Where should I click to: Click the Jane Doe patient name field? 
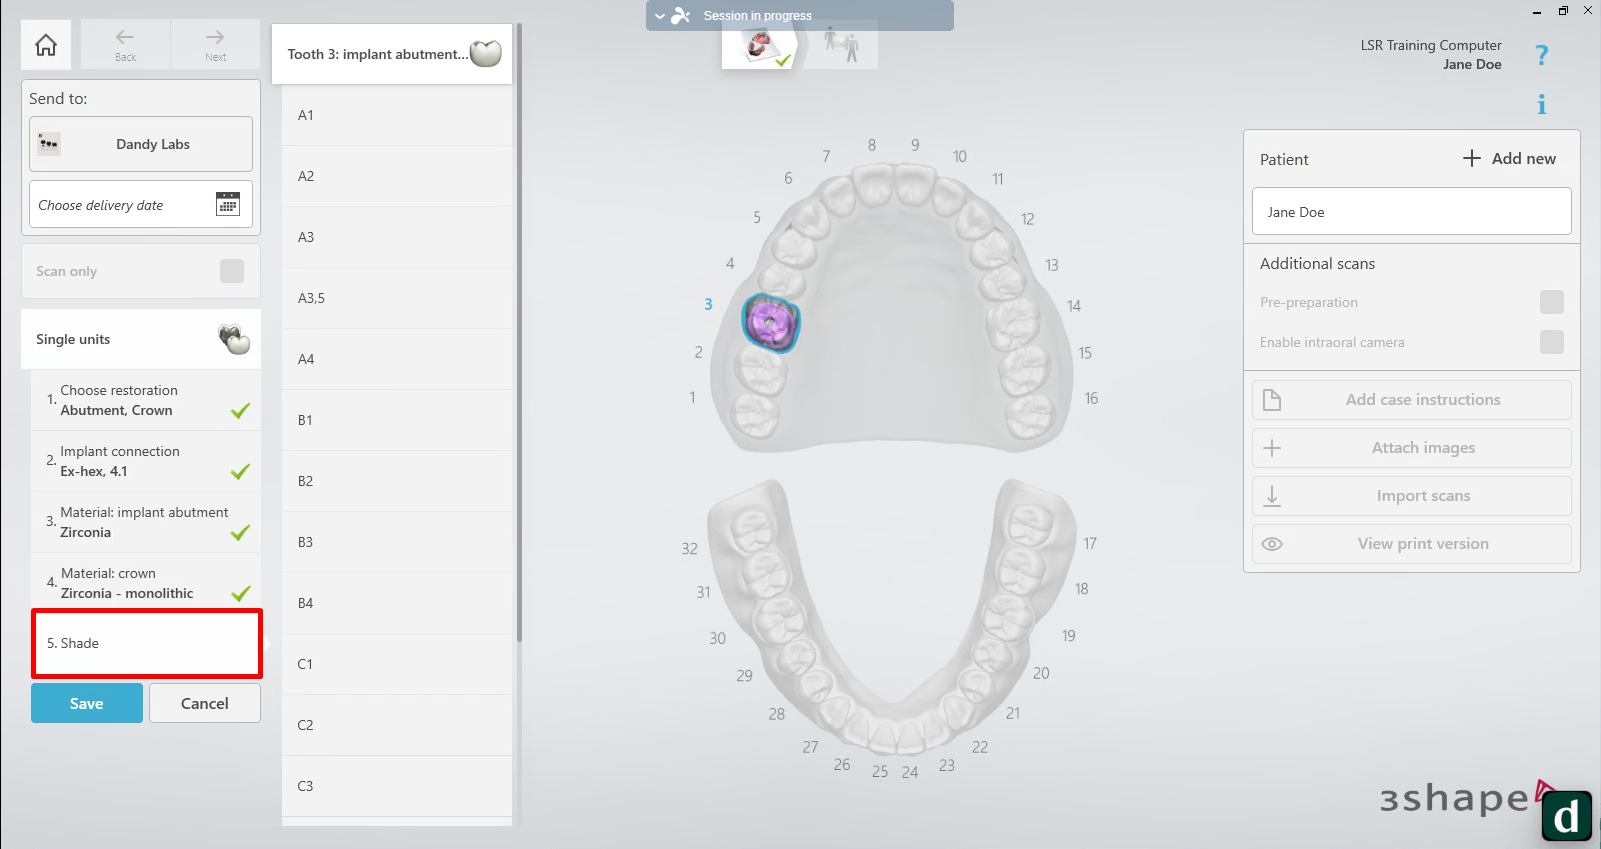1411,212
